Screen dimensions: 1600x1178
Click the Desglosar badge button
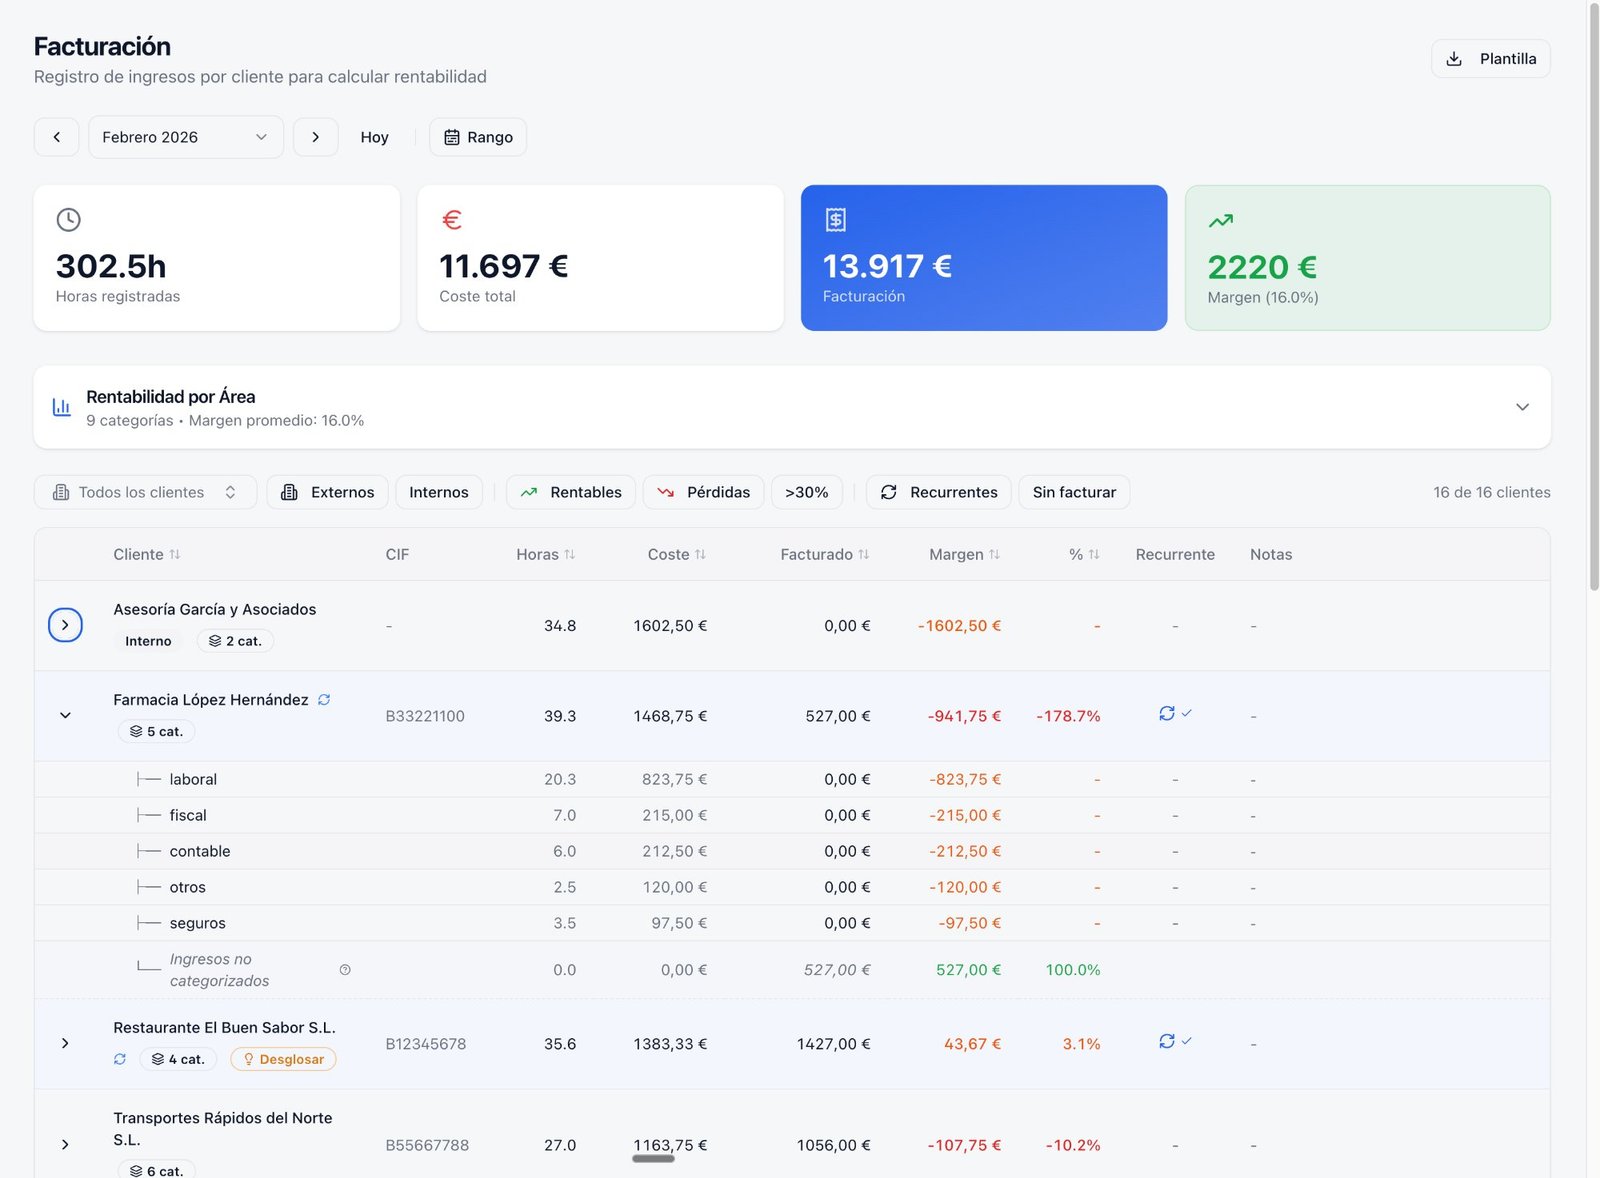(x=283, y=1059)
